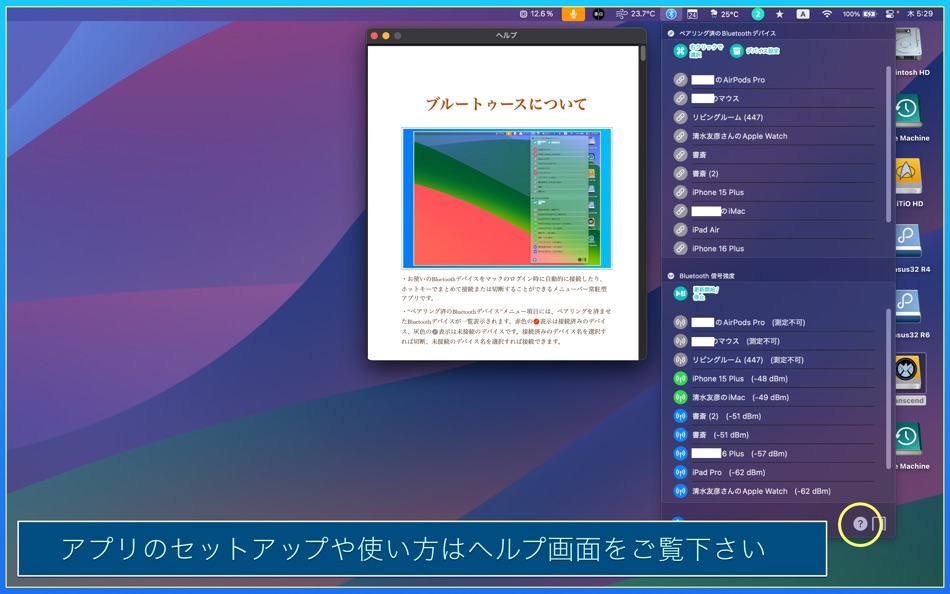Open the help question mark icon
The height and width of the screenshot is (594, 950).
(x=860, y=524)
